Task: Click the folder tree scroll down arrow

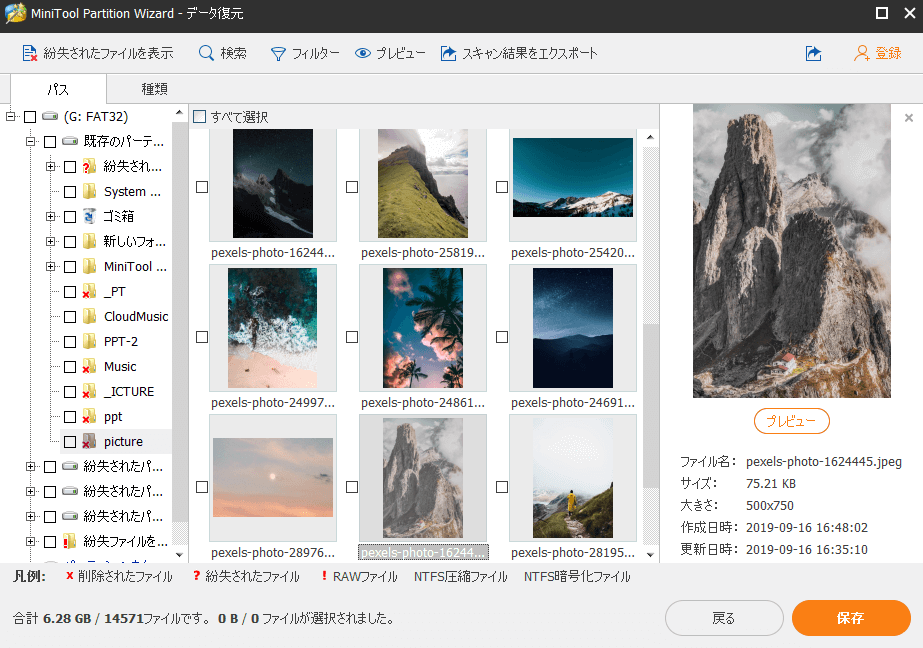Action: (x=180, y=554)
